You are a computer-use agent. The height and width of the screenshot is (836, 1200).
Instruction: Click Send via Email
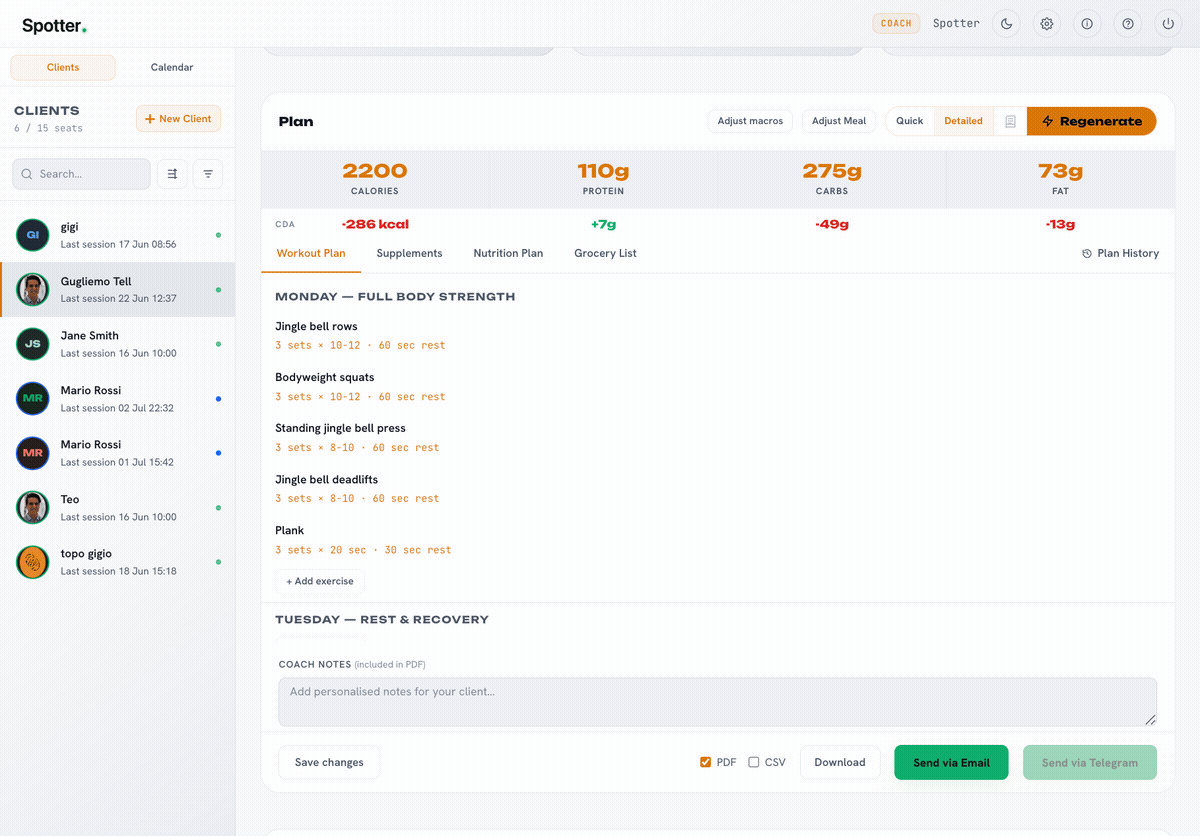click(x=951, y=762)
